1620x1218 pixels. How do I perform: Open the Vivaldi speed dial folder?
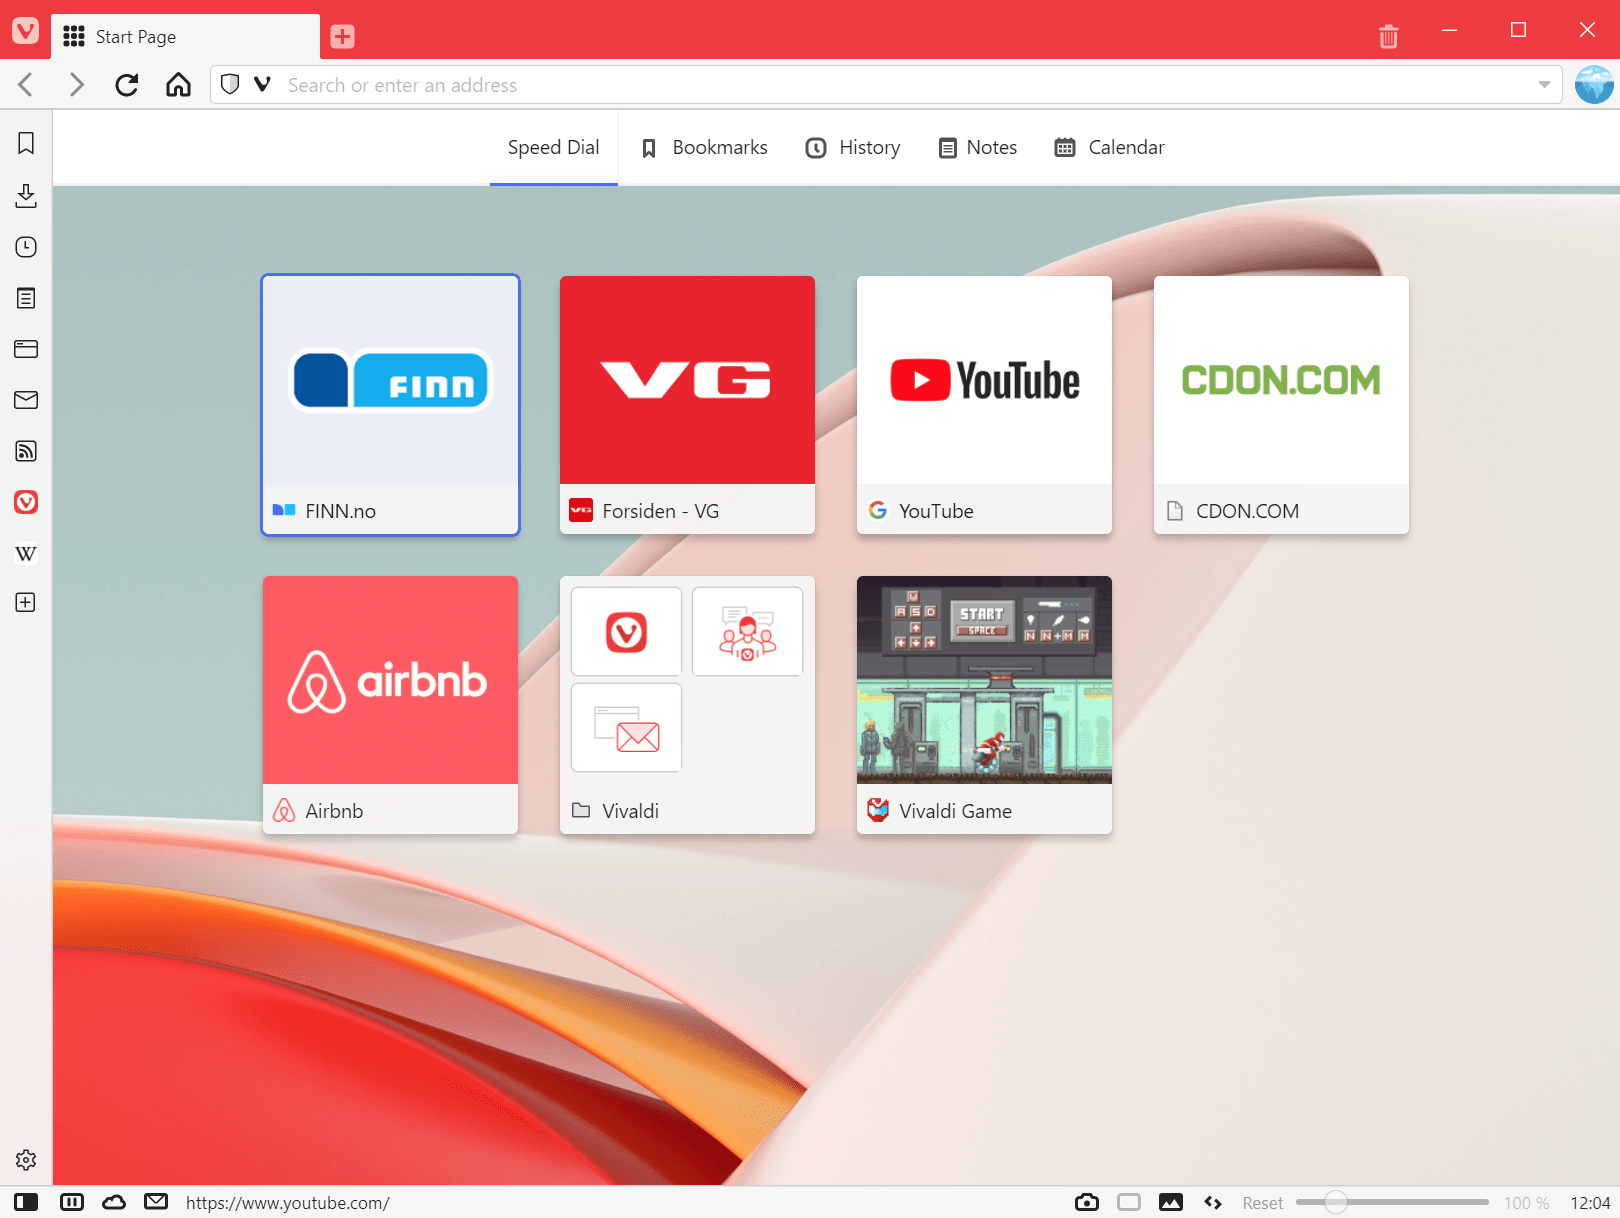687,705
